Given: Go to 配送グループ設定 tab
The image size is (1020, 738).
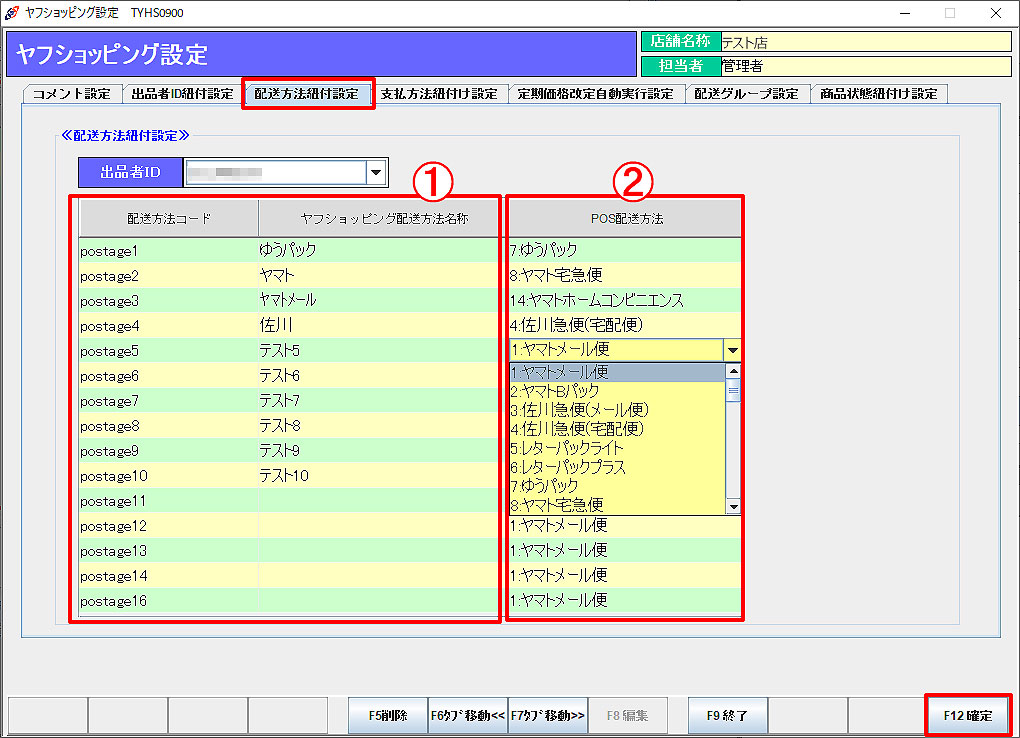Looking at the screenshot, I should click(x=746, y=94).
